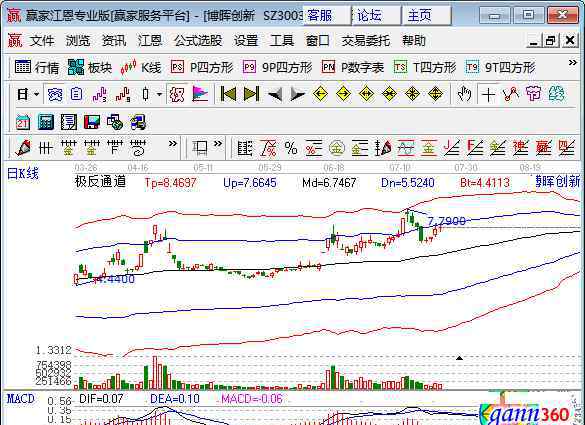The image size is (585, 425).
Task: Click the 论坛 button in title bar
Action: (376, 16)
